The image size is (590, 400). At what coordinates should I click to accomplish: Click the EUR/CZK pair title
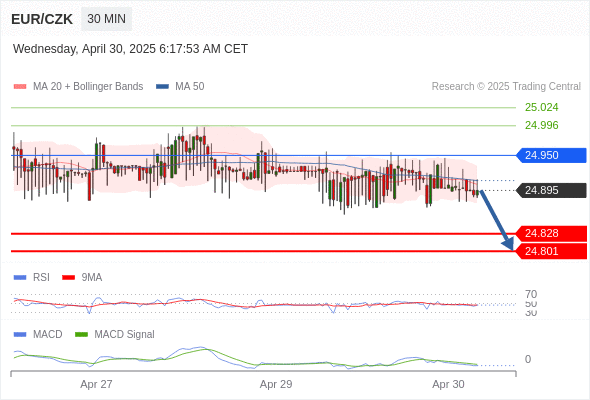(x=42, y=19)
